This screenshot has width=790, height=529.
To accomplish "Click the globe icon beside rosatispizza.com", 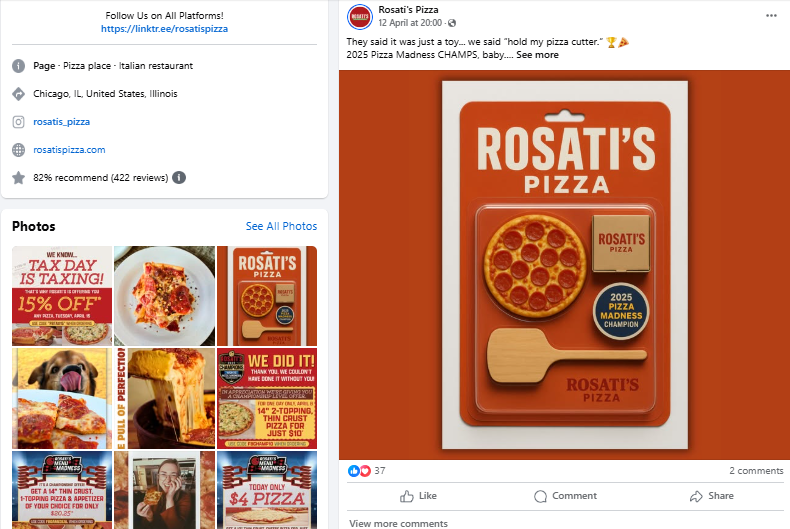I will (x=18, y=150).
